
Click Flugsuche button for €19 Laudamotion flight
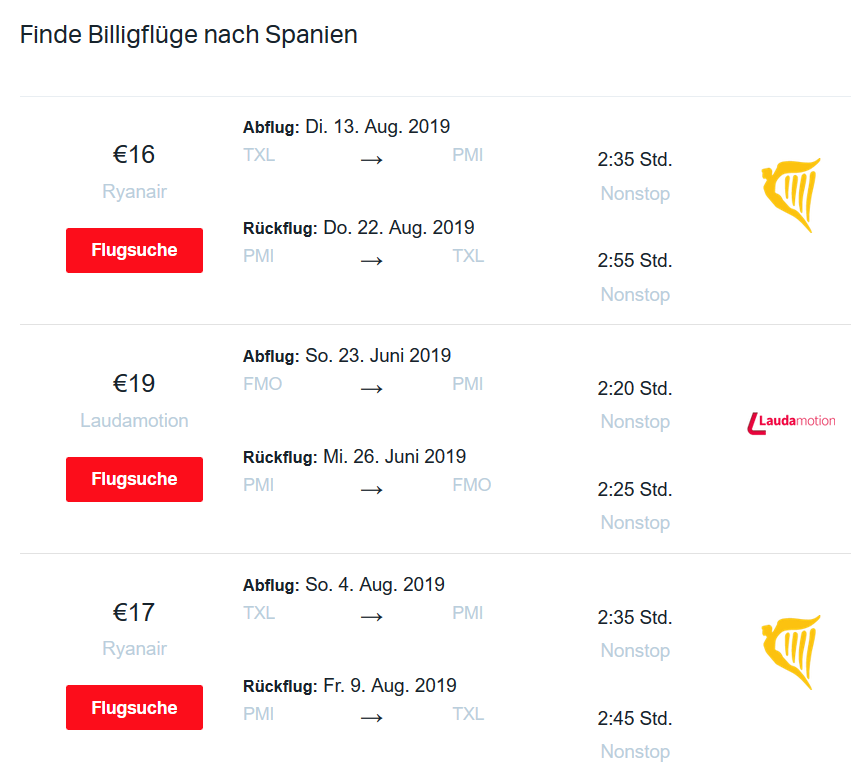(x=134, y=479)
